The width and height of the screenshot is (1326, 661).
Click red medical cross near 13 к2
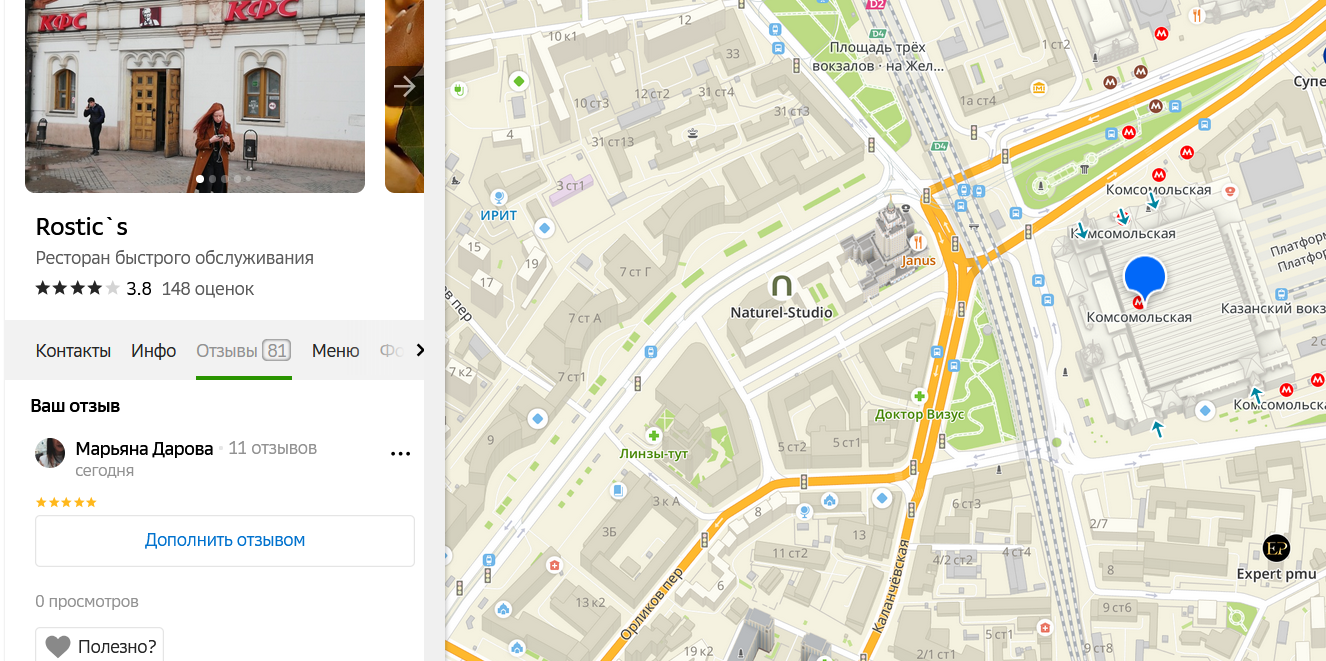554,566
